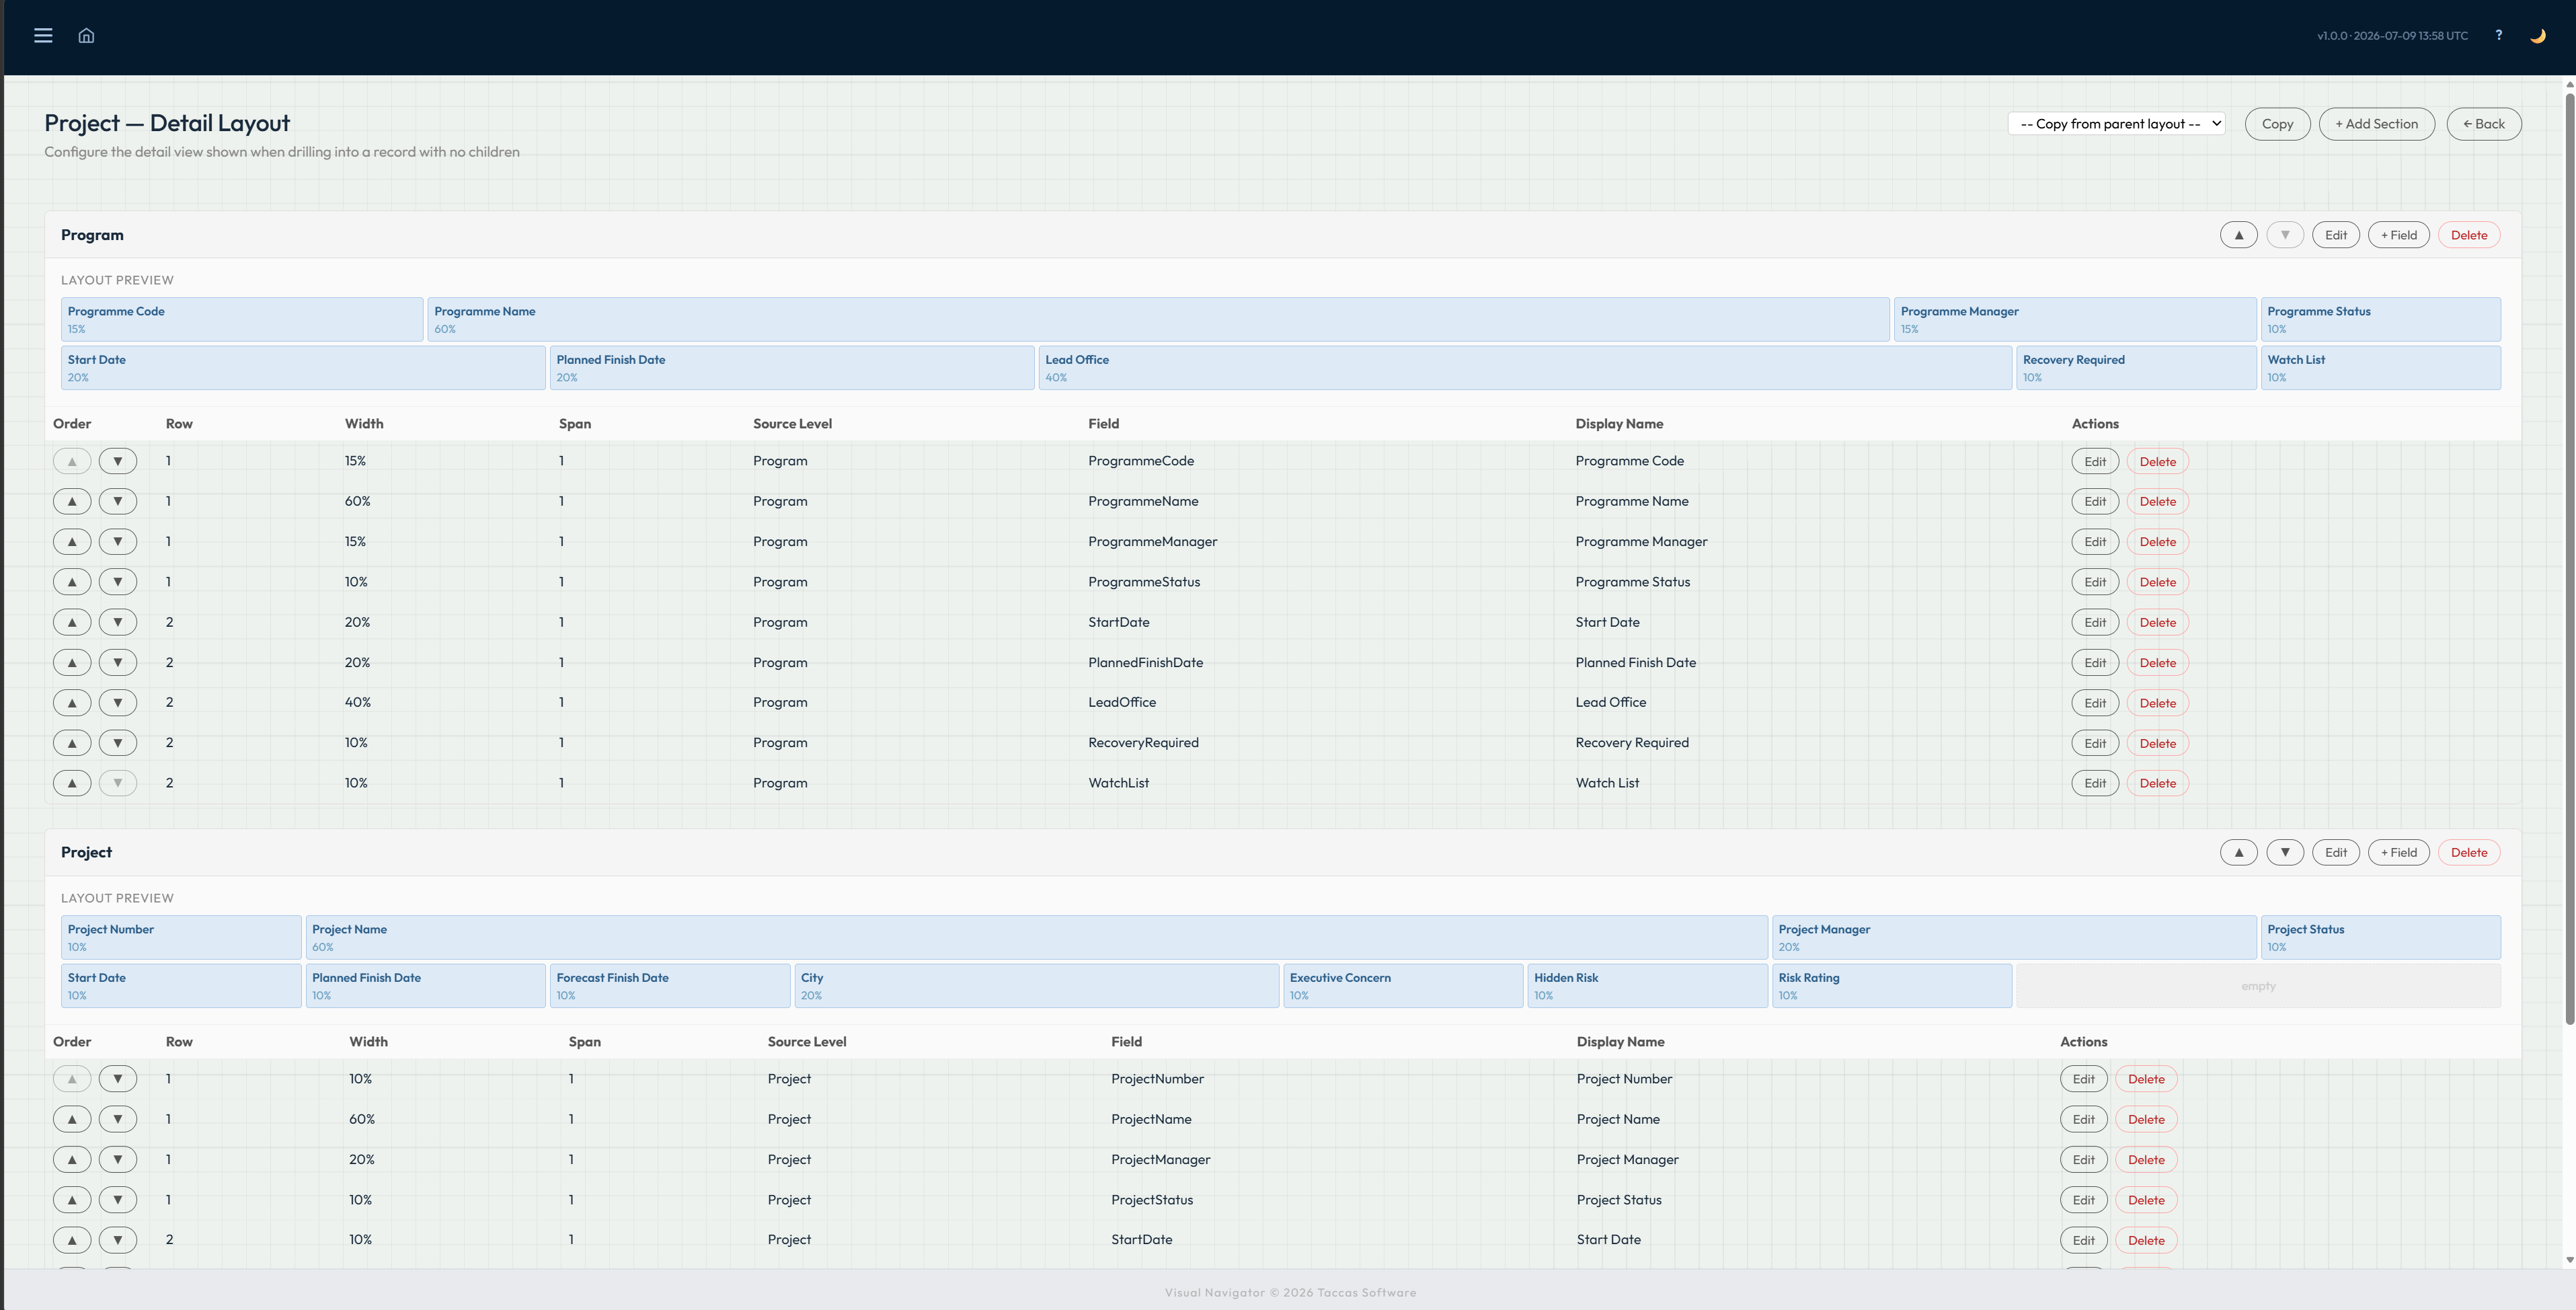The height and width of the screenshot is (1310, 2576).
Task: Delete the WatchList field row
Action: coord(2157,783)
